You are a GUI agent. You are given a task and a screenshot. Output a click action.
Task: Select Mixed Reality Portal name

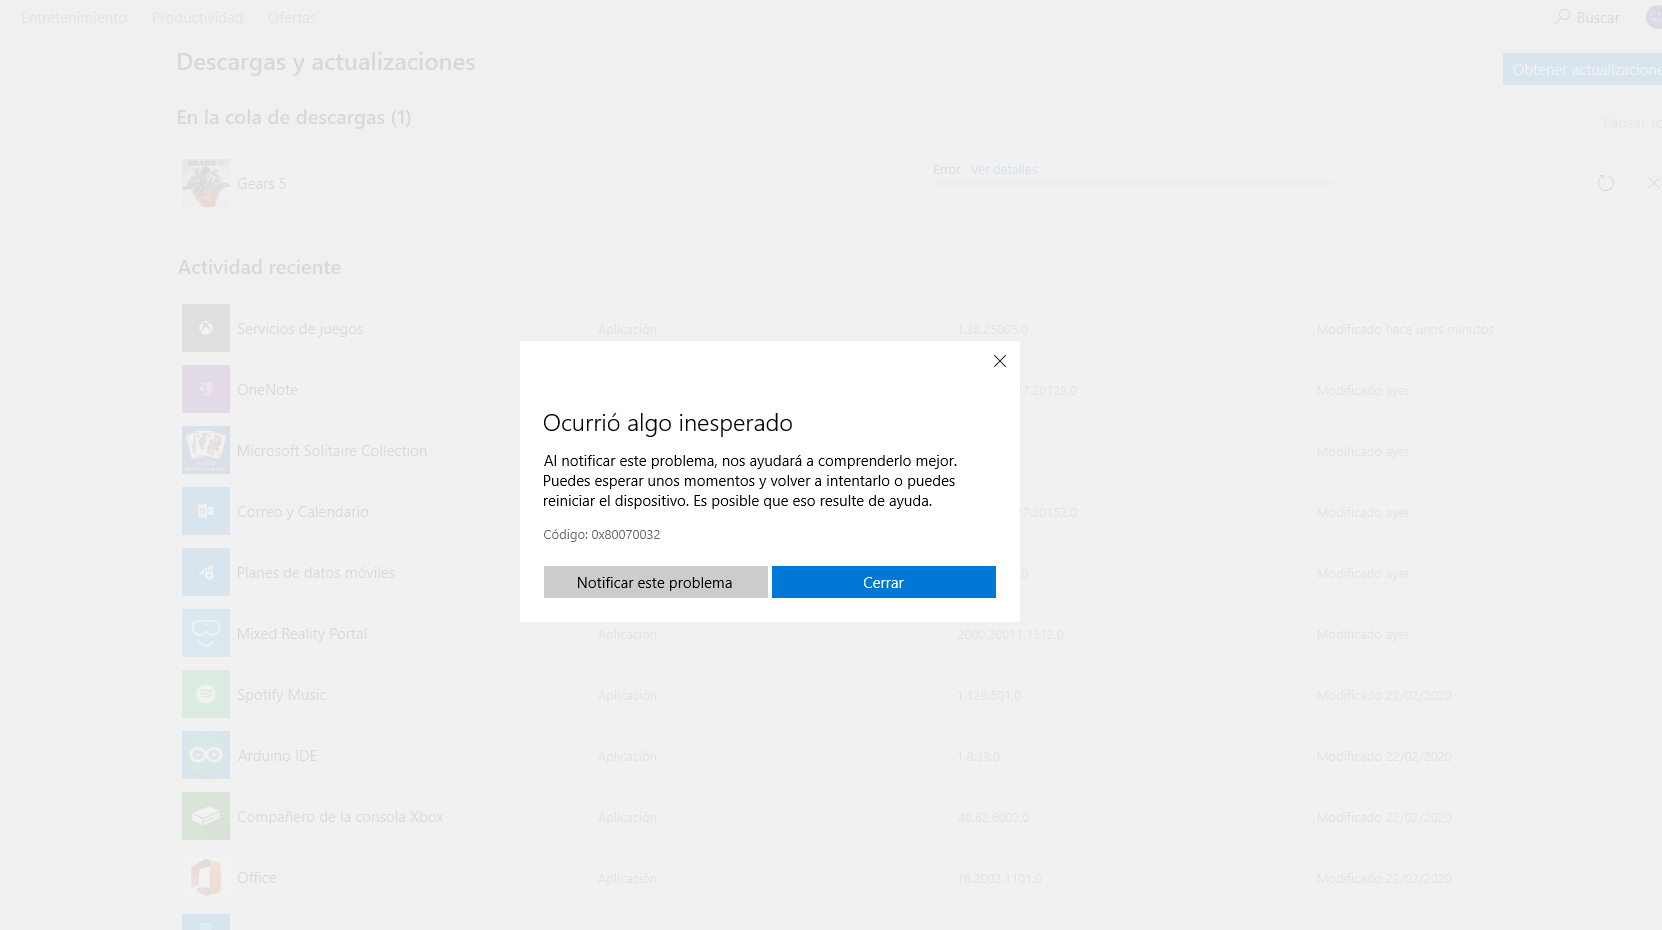[302, 634]
